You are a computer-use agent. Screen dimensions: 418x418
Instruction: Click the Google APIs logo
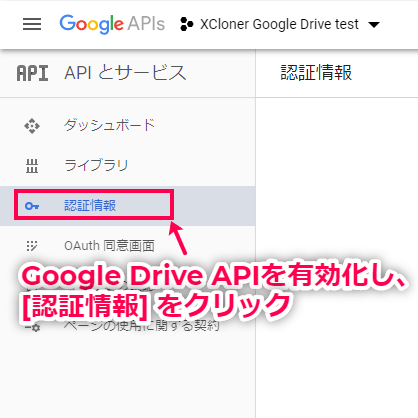pyautogui.click(x=112, y=24)
